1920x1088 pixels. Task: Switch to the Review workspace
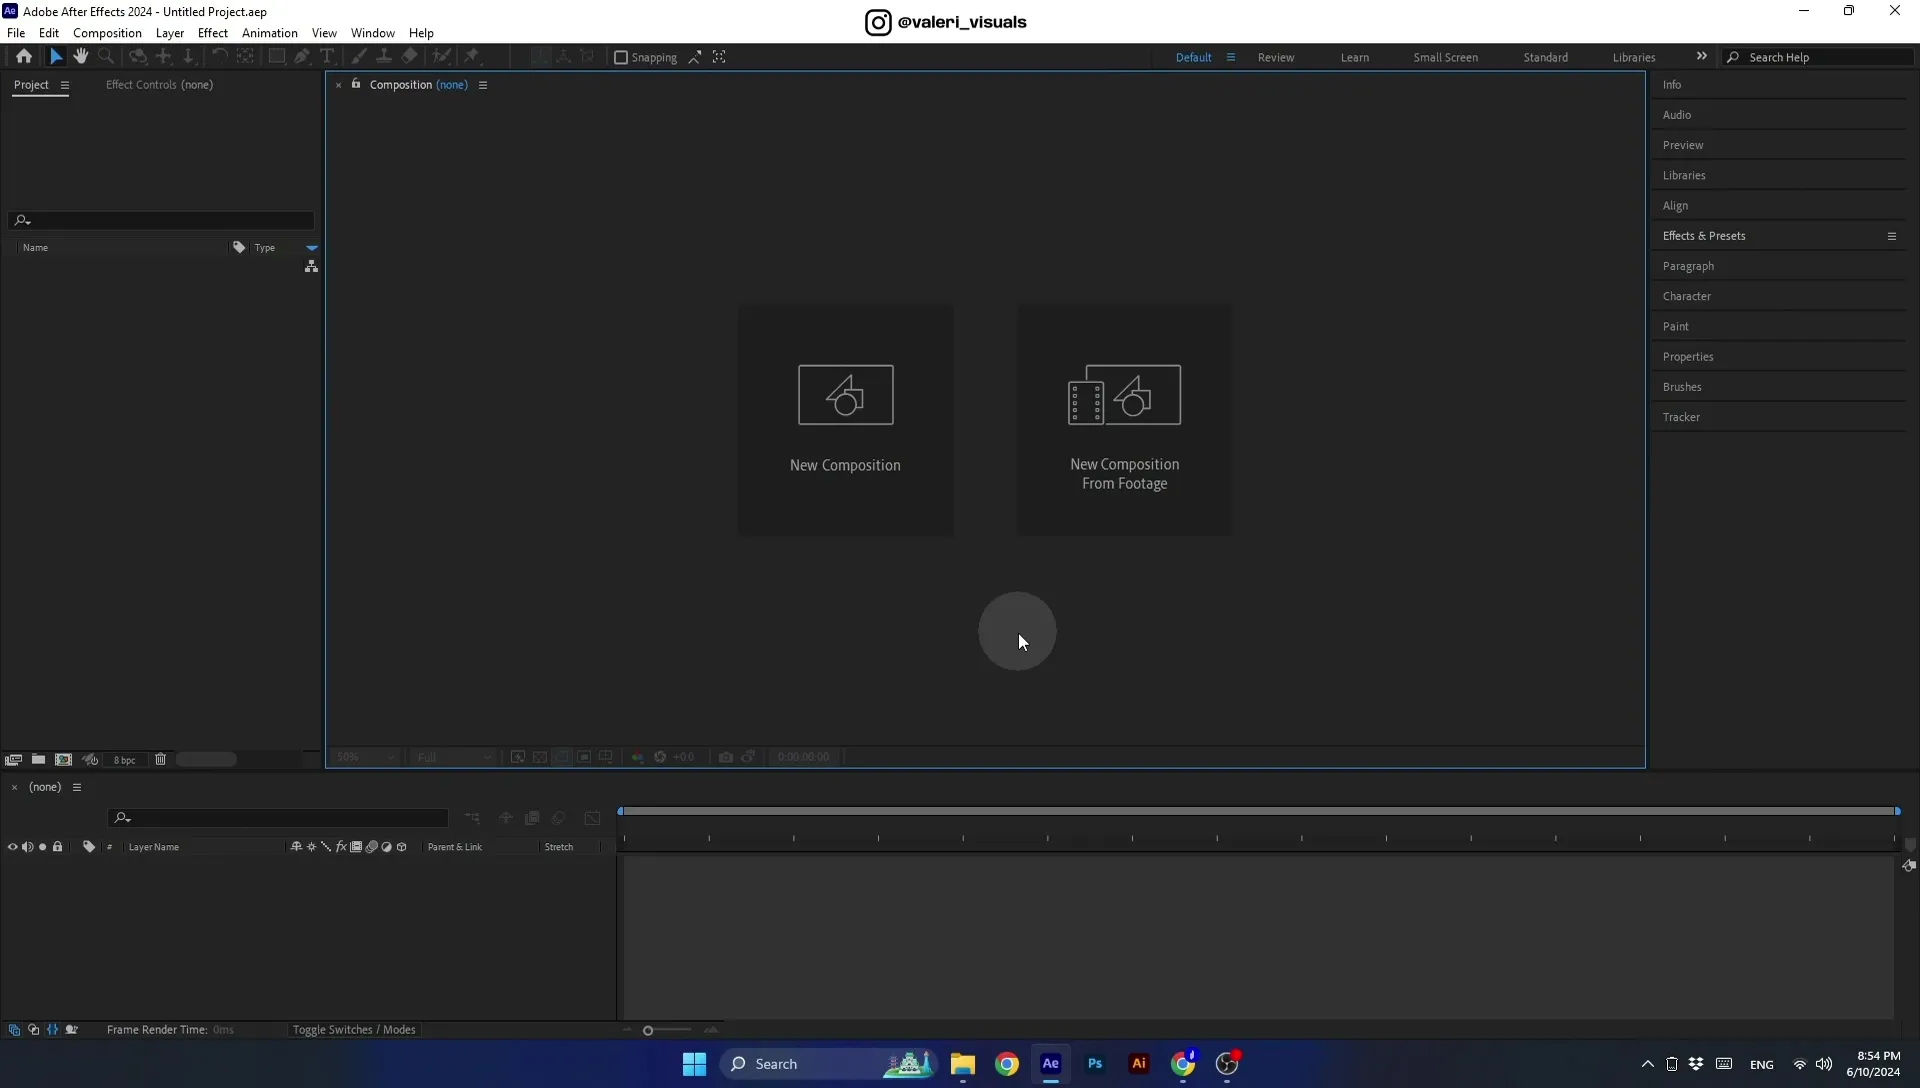click(x=1275, y=57)
